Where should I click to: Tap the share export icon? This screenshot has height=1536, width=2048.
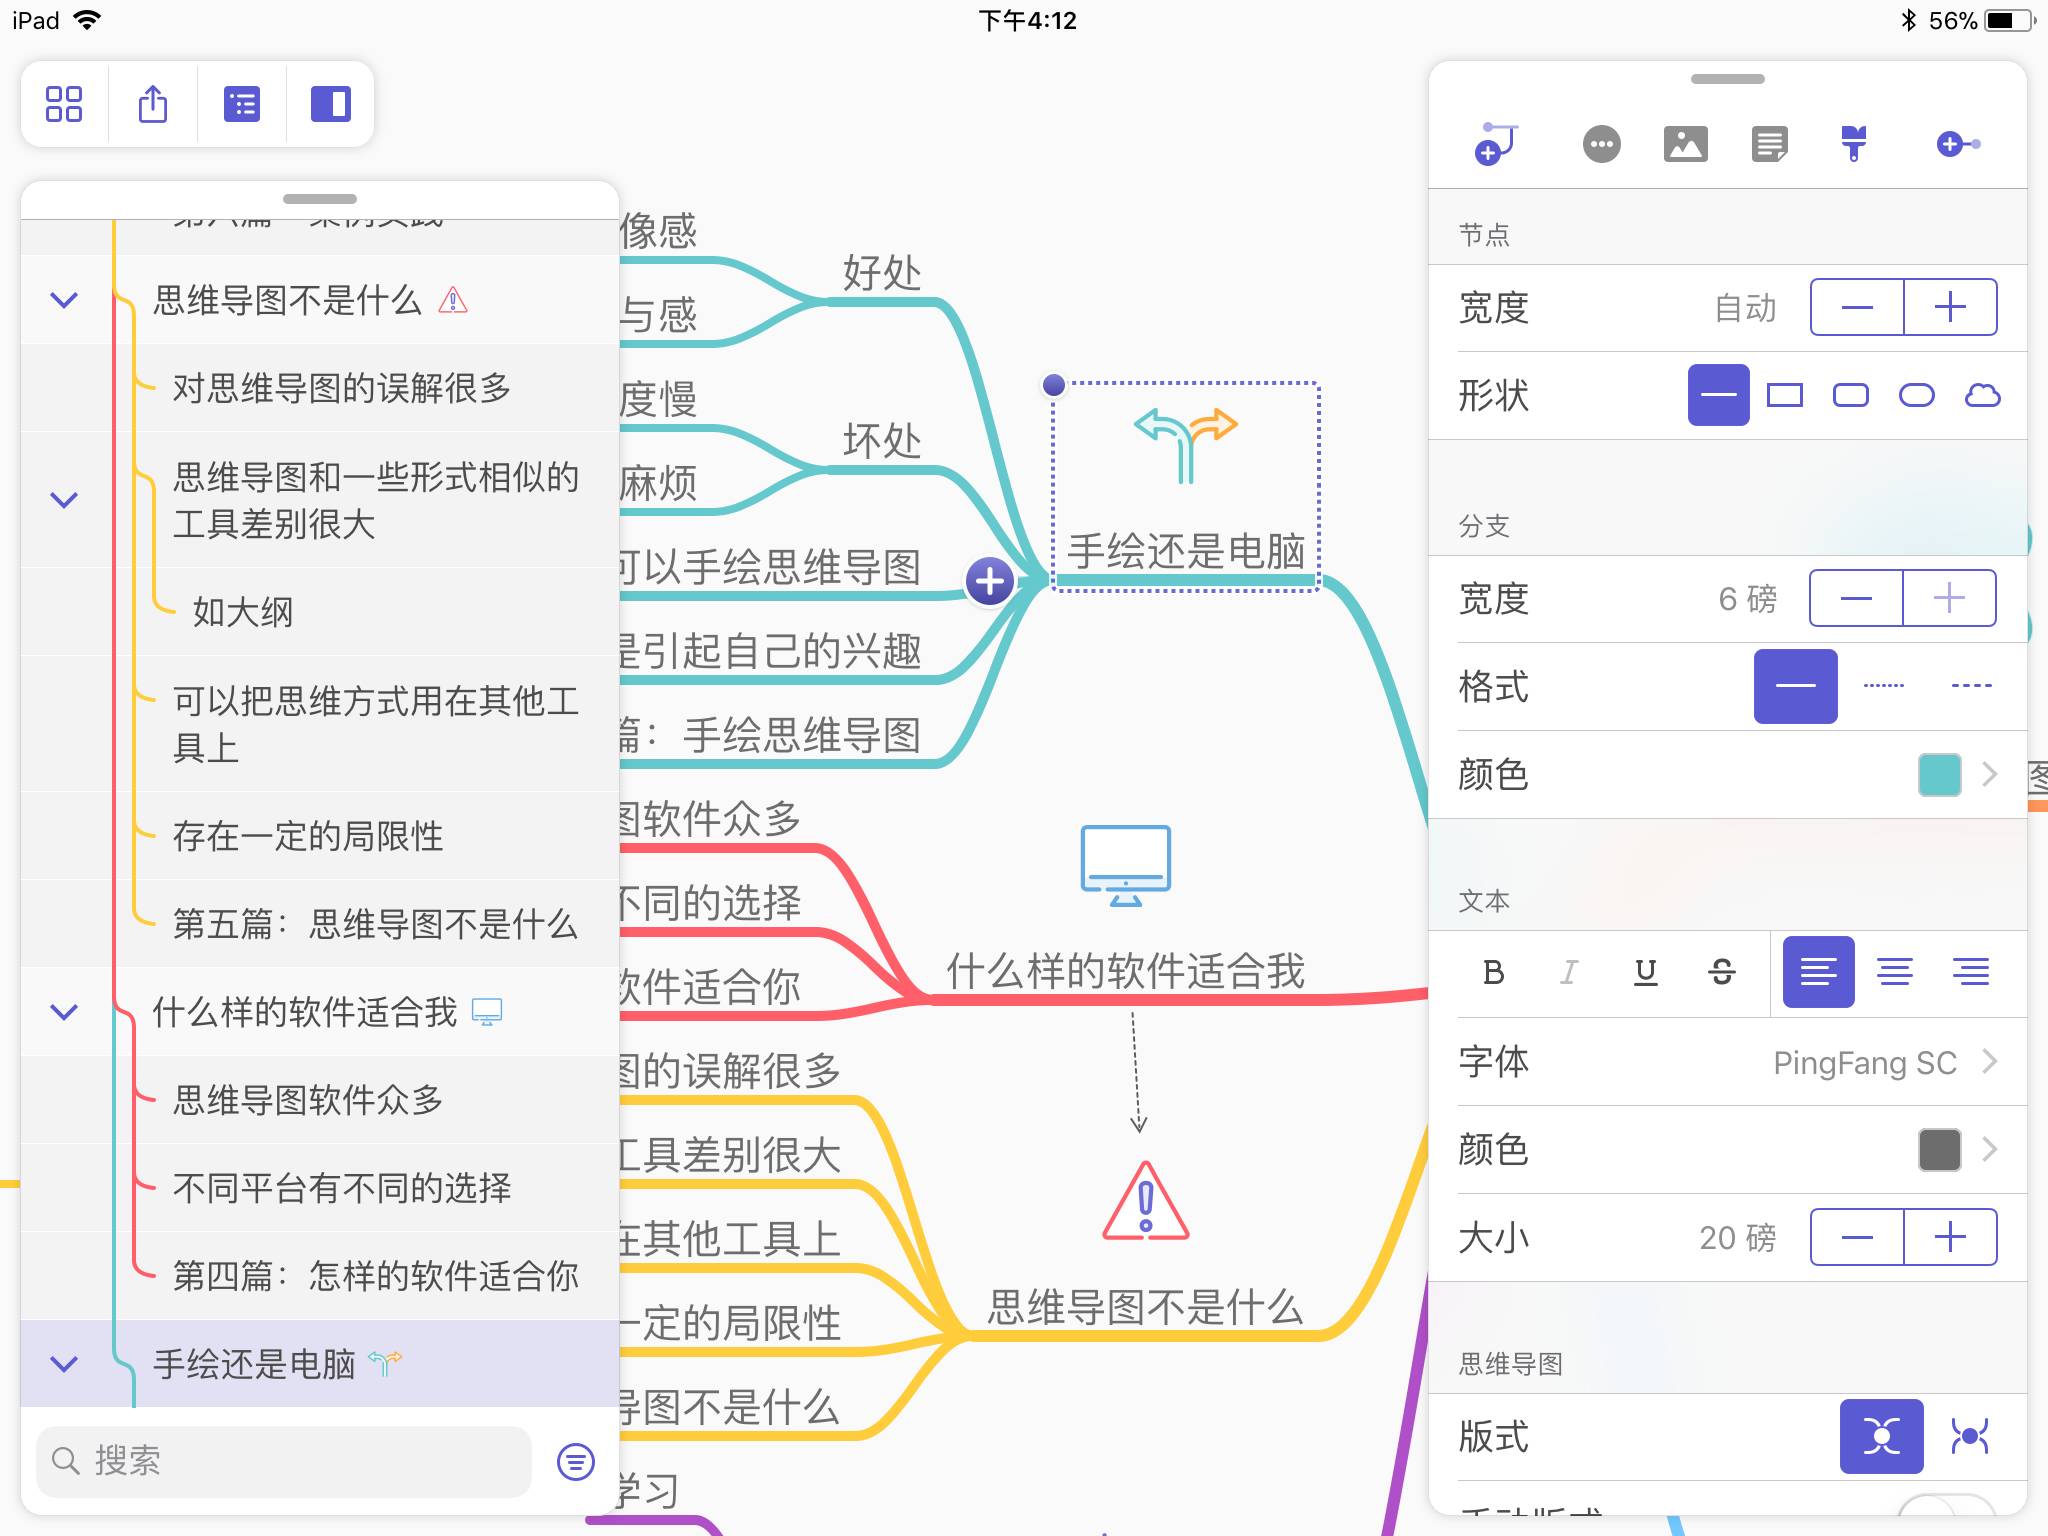point(152,104)
